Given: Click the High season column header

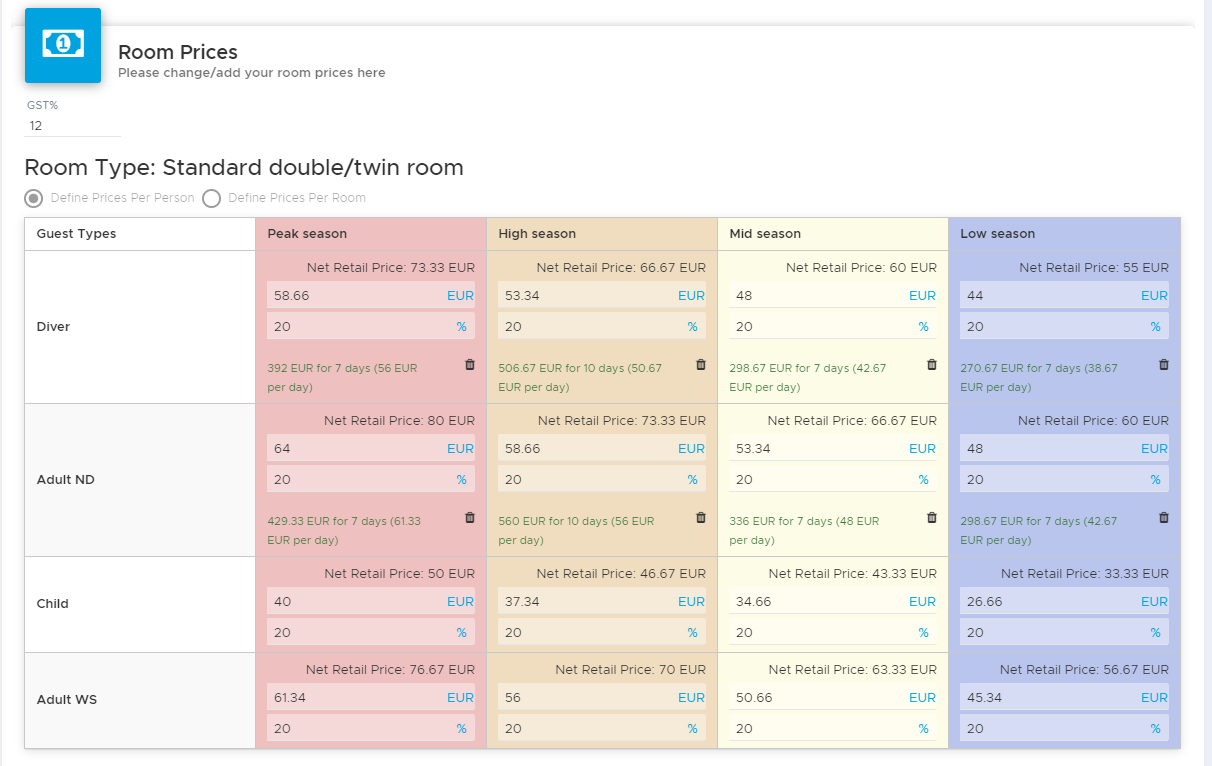Looking at the screenshot, I should tap(602, 234).
